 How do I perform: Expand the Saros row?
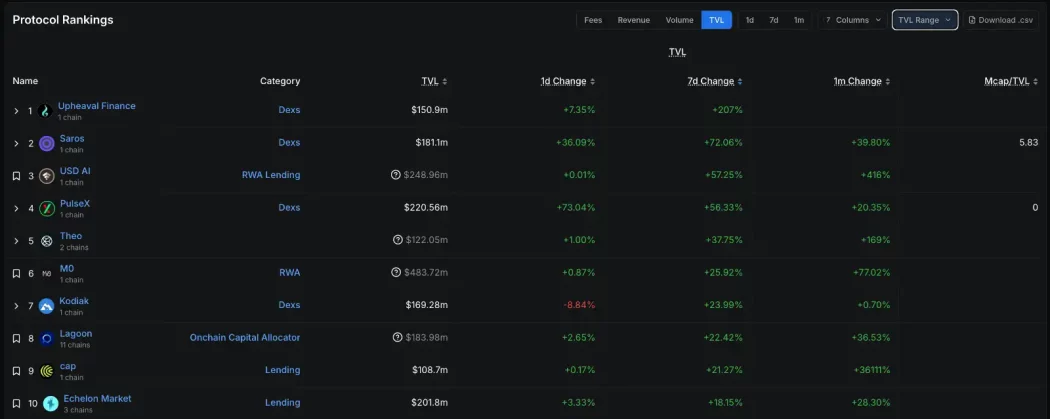pyautogui.click(x=16, y=143)
